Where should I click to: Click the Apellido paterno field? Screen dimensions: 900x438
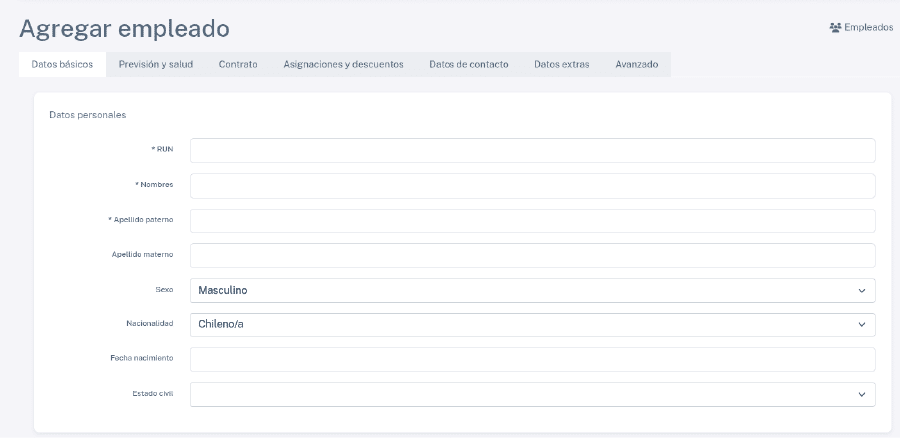click(x=532, y=220)
